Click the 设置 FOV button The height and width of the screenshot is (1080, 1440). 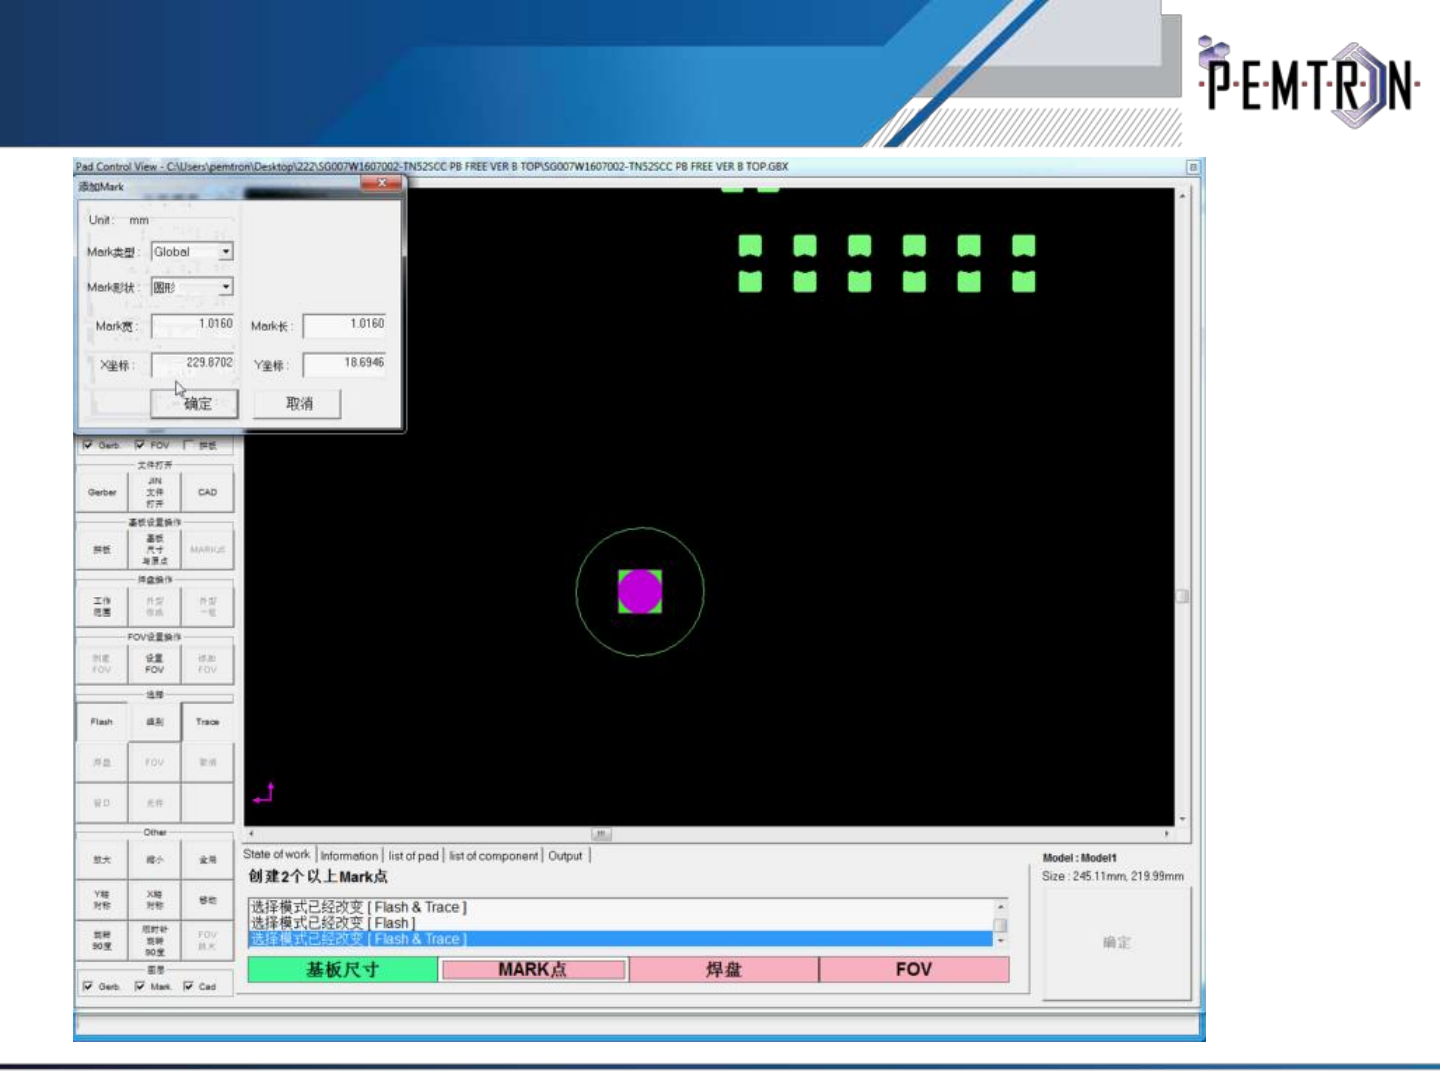tap(155, 664)
